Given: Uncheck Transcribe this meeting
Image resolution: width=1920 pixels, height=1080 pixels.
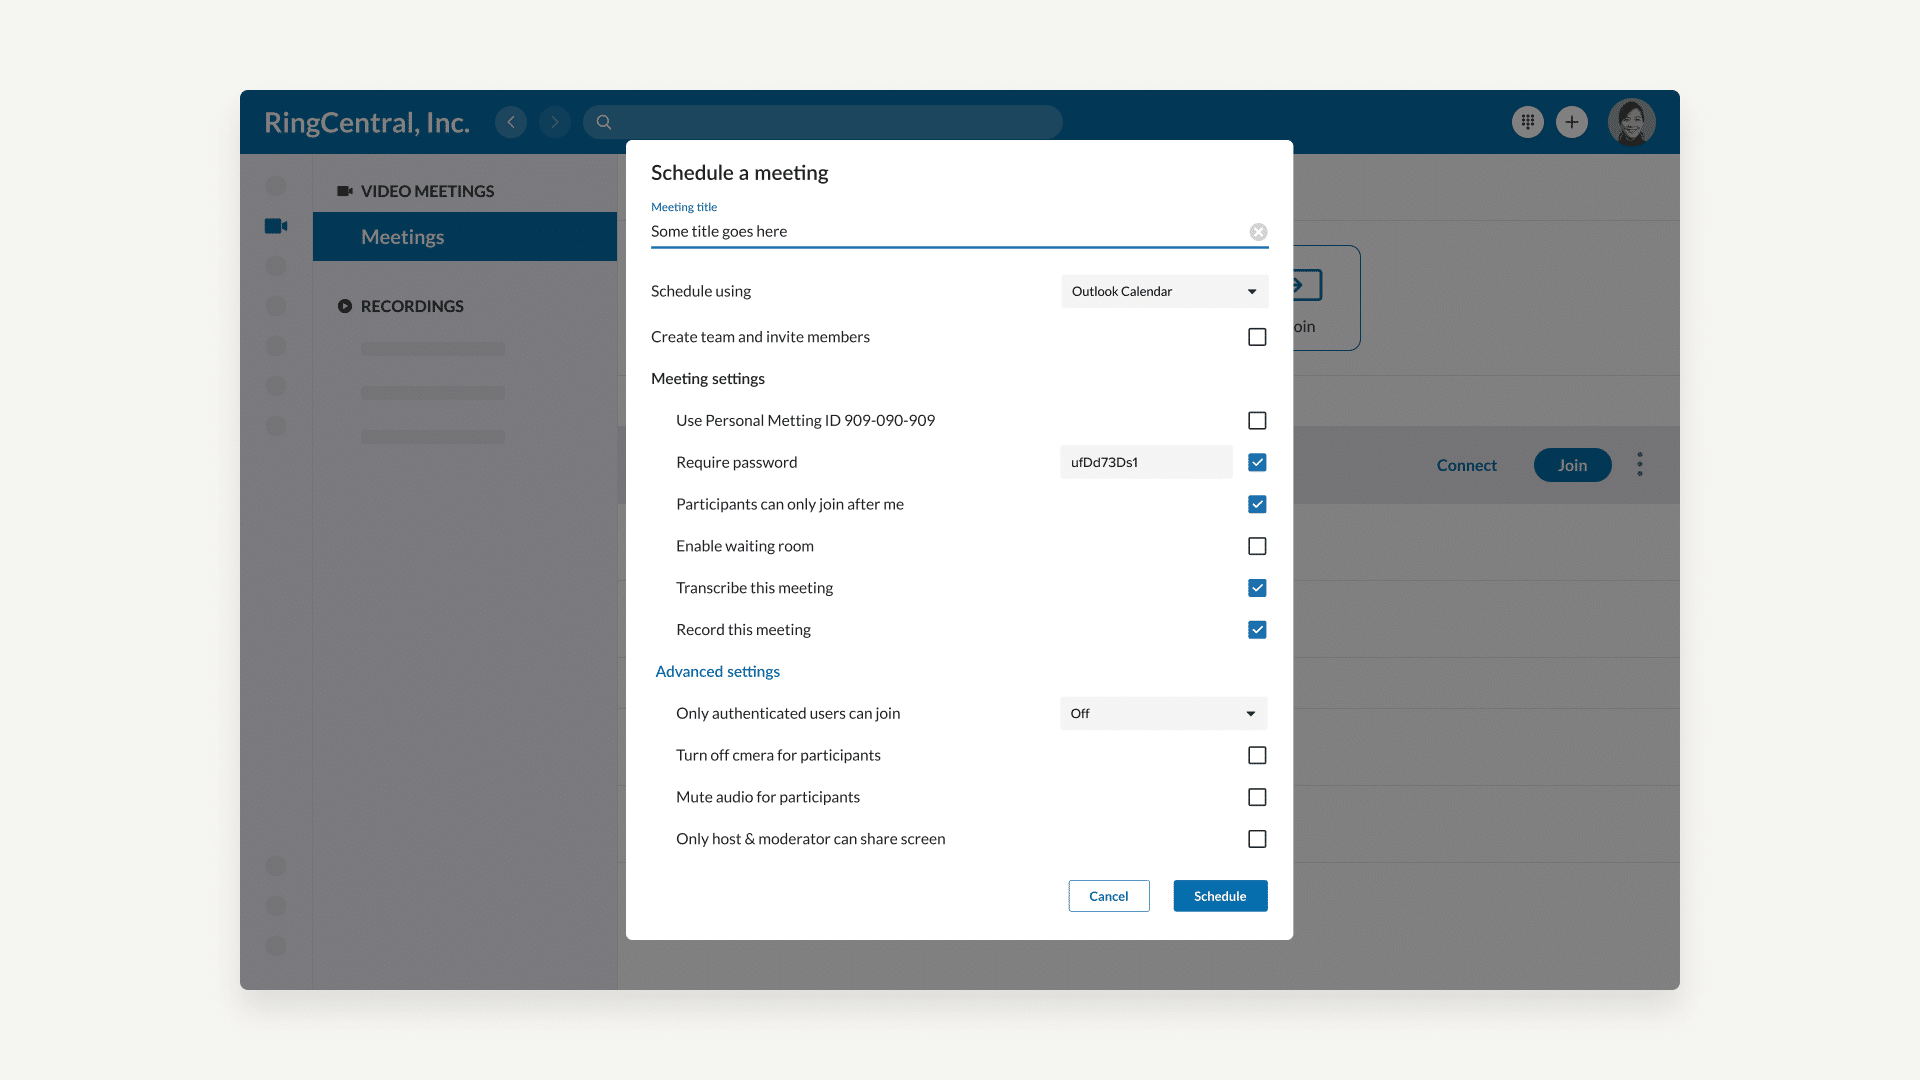Looking at the screenshot, I should [x=1257, y=588].
